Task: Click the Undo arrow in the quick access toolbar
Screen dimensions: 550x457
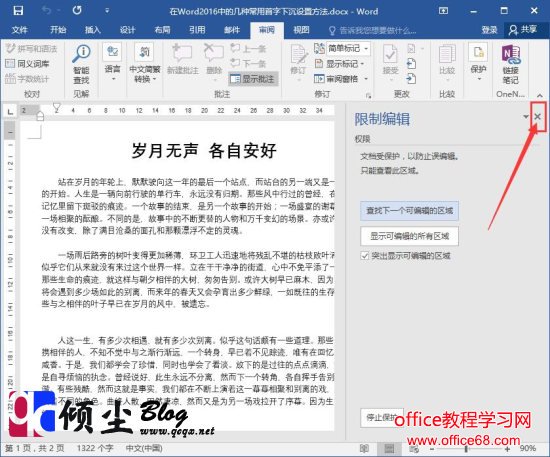Action: click(x=47, y=11)
